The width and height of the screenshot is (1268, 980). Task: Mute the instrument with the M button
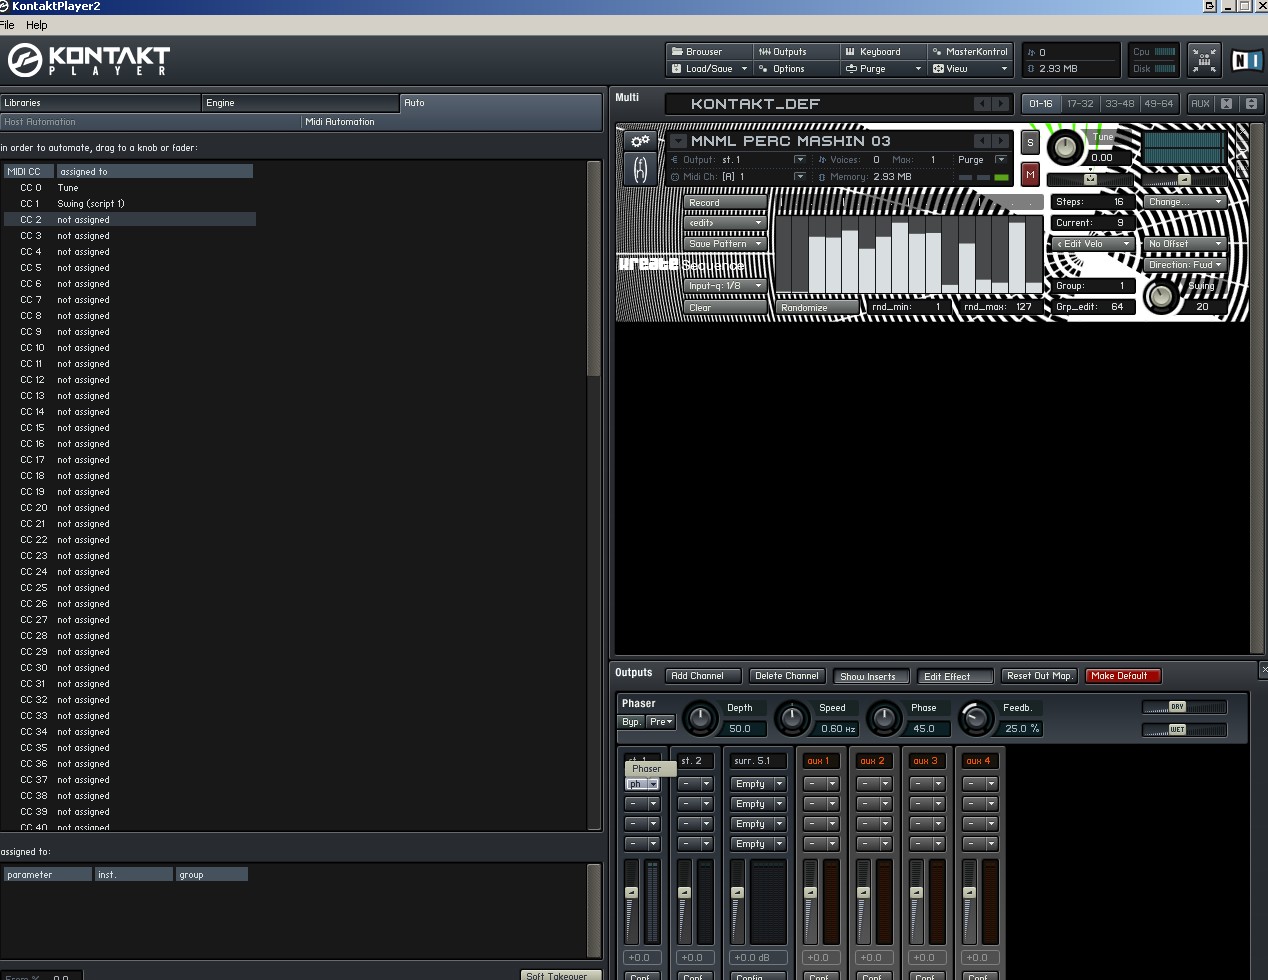point(1030,175)
